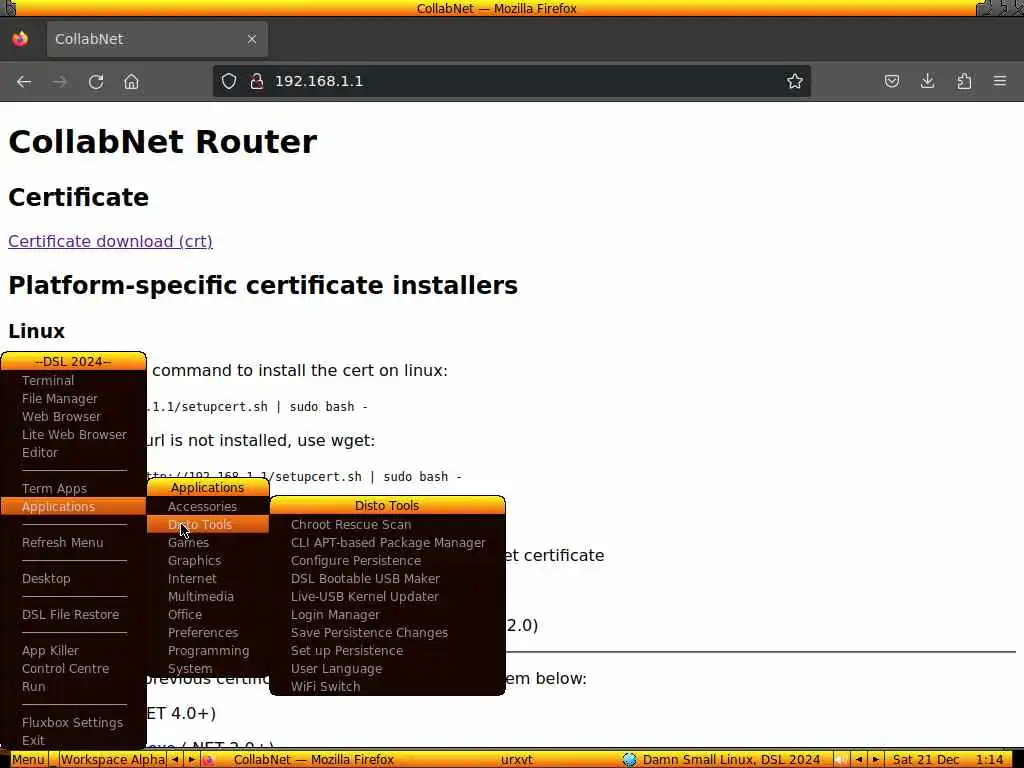The width and height of the screenshot is (1024, 768).
Task: Open the Extensions puzzle icon
Action: 964,81
